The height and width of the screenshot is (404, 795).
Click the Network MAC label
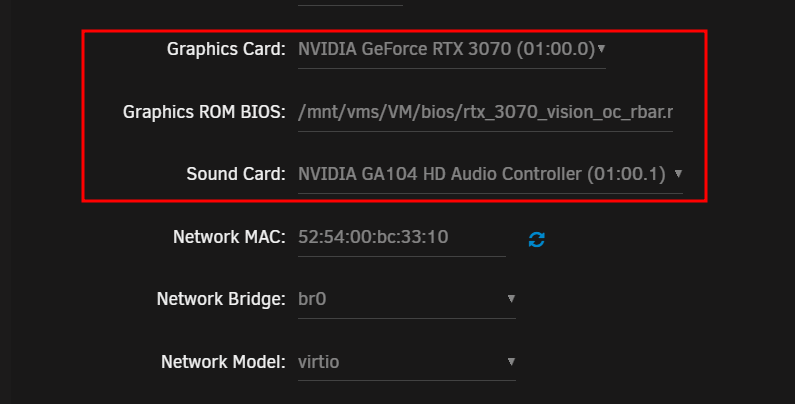coord(229,237)
